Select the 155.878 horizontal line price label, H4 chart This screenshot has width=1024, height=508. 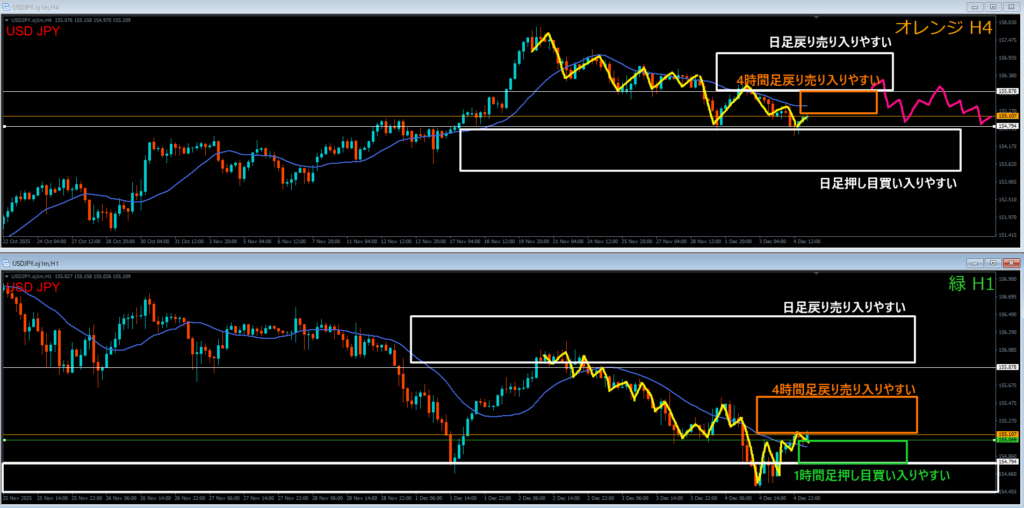pyautogui.click(x=1008, y=91)
